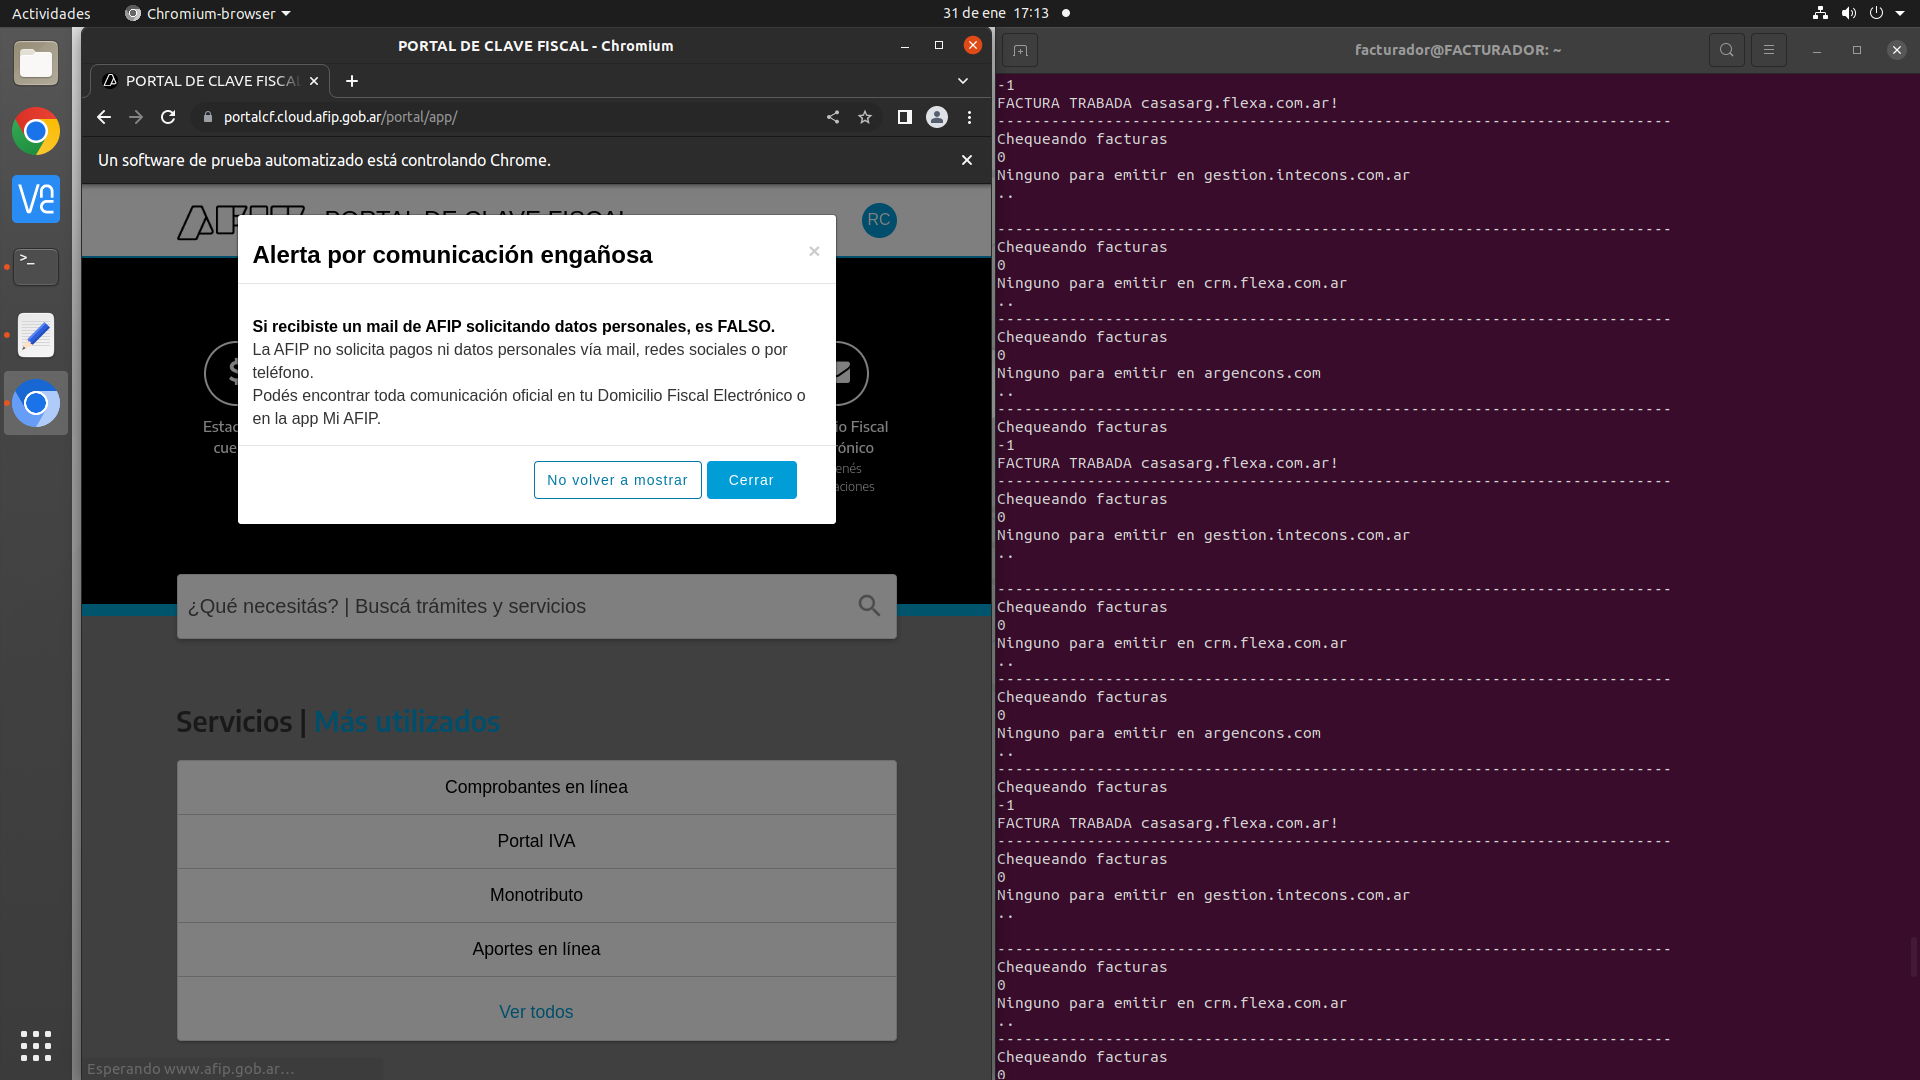Add a new tab in Terminal window
The width and height of the screenshot is (1920, 1080).
point(1020,50)
